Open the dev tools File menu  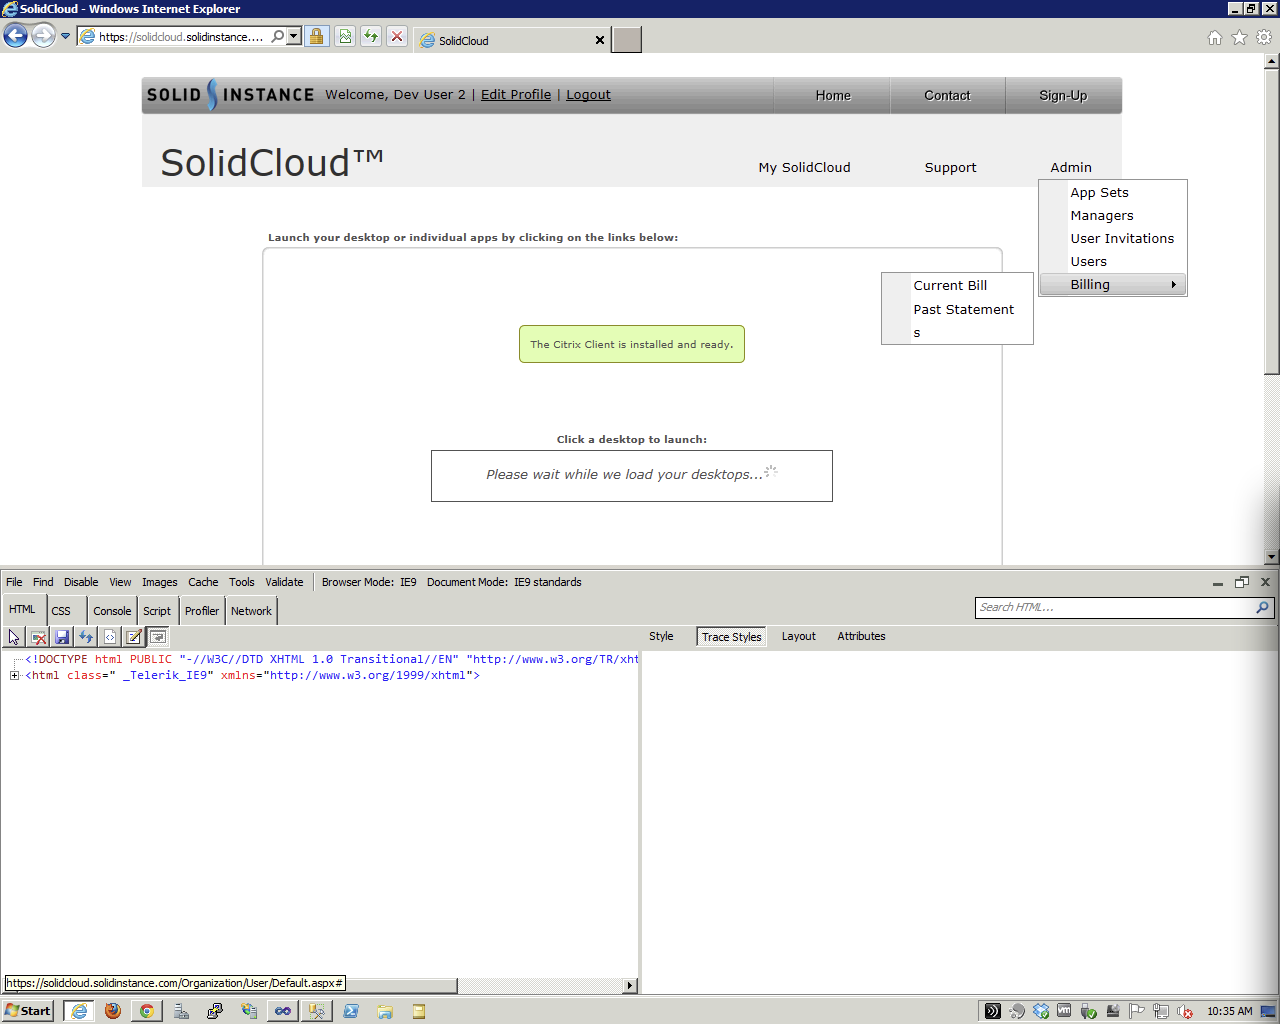point(14,582)
